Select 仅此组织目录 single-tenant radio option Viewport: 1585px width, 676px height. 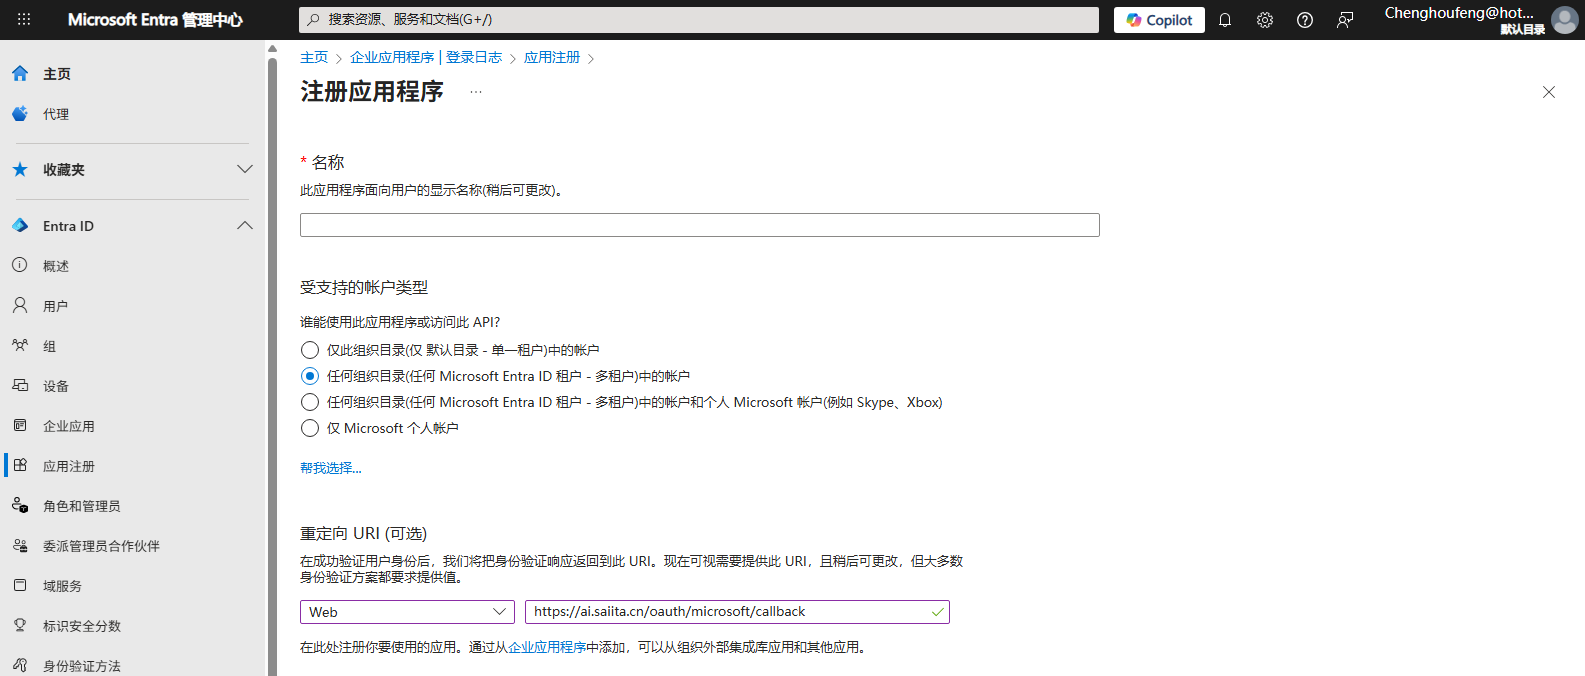click(310, 350)
